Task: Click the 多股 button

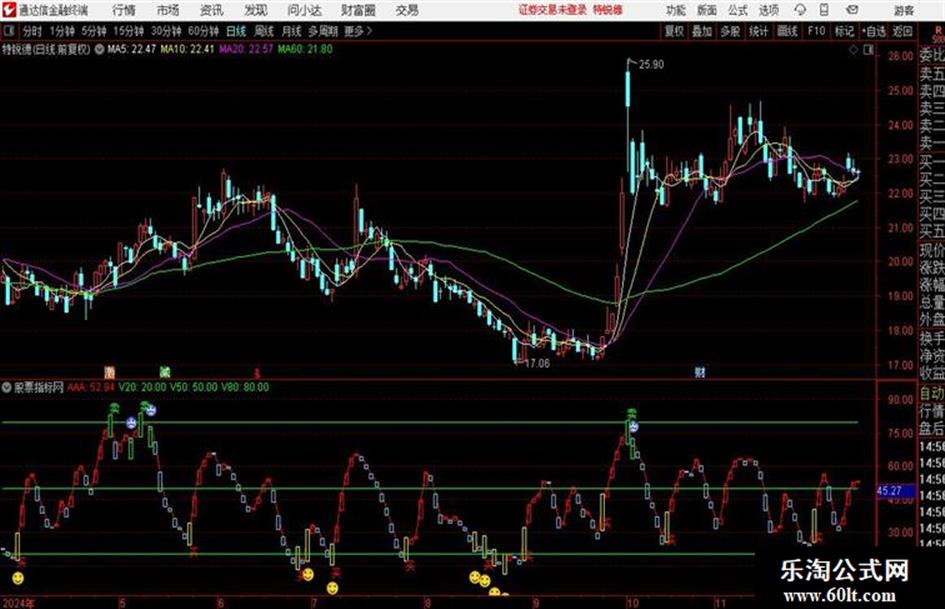Action: [730, 31]
